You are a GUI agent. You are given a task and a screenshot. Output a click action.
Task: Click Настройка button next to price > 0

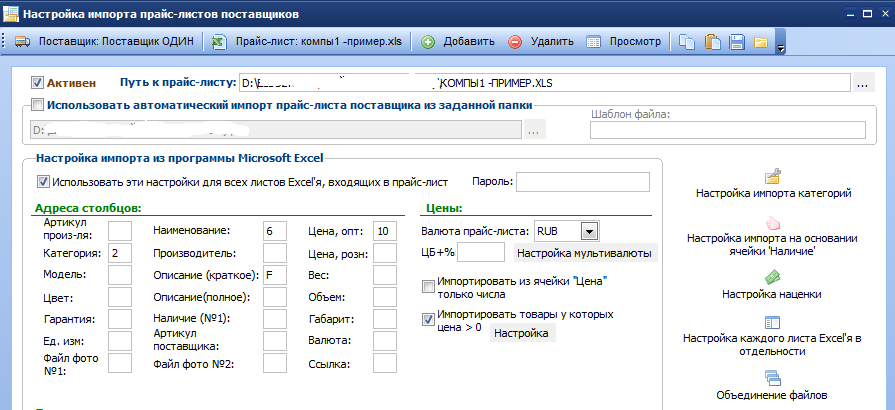(x=522, y=333)
